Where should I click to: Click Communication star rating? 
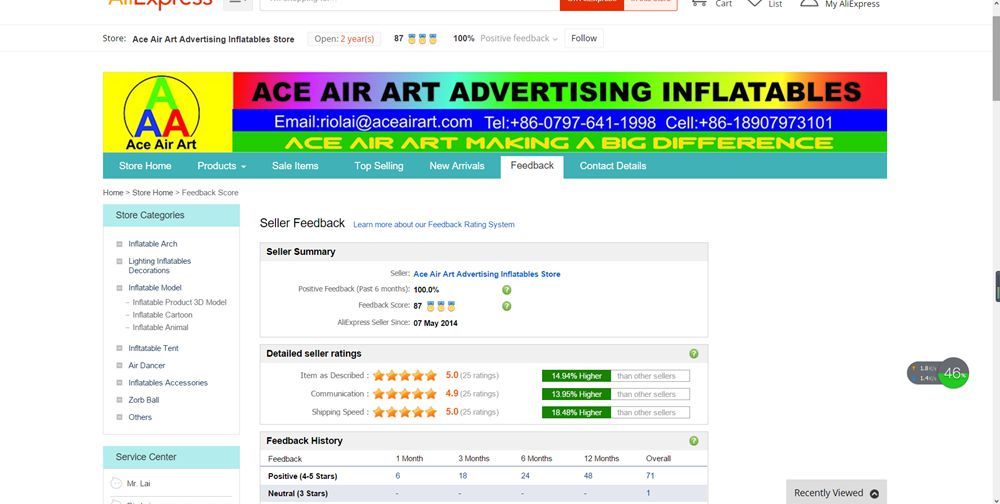[x=405, y=394]
